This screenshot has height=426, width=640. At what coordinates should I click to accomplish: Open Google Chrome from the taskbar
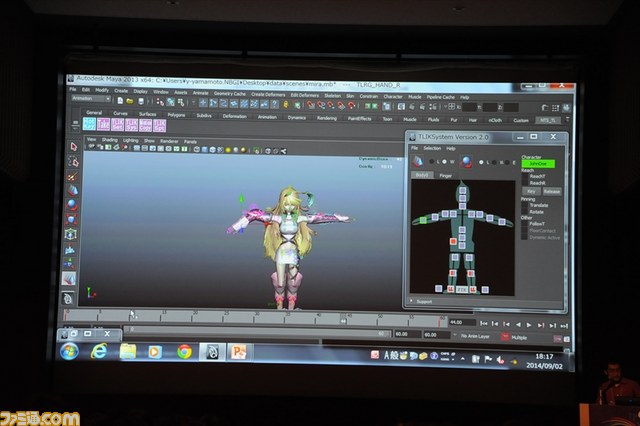184,352
